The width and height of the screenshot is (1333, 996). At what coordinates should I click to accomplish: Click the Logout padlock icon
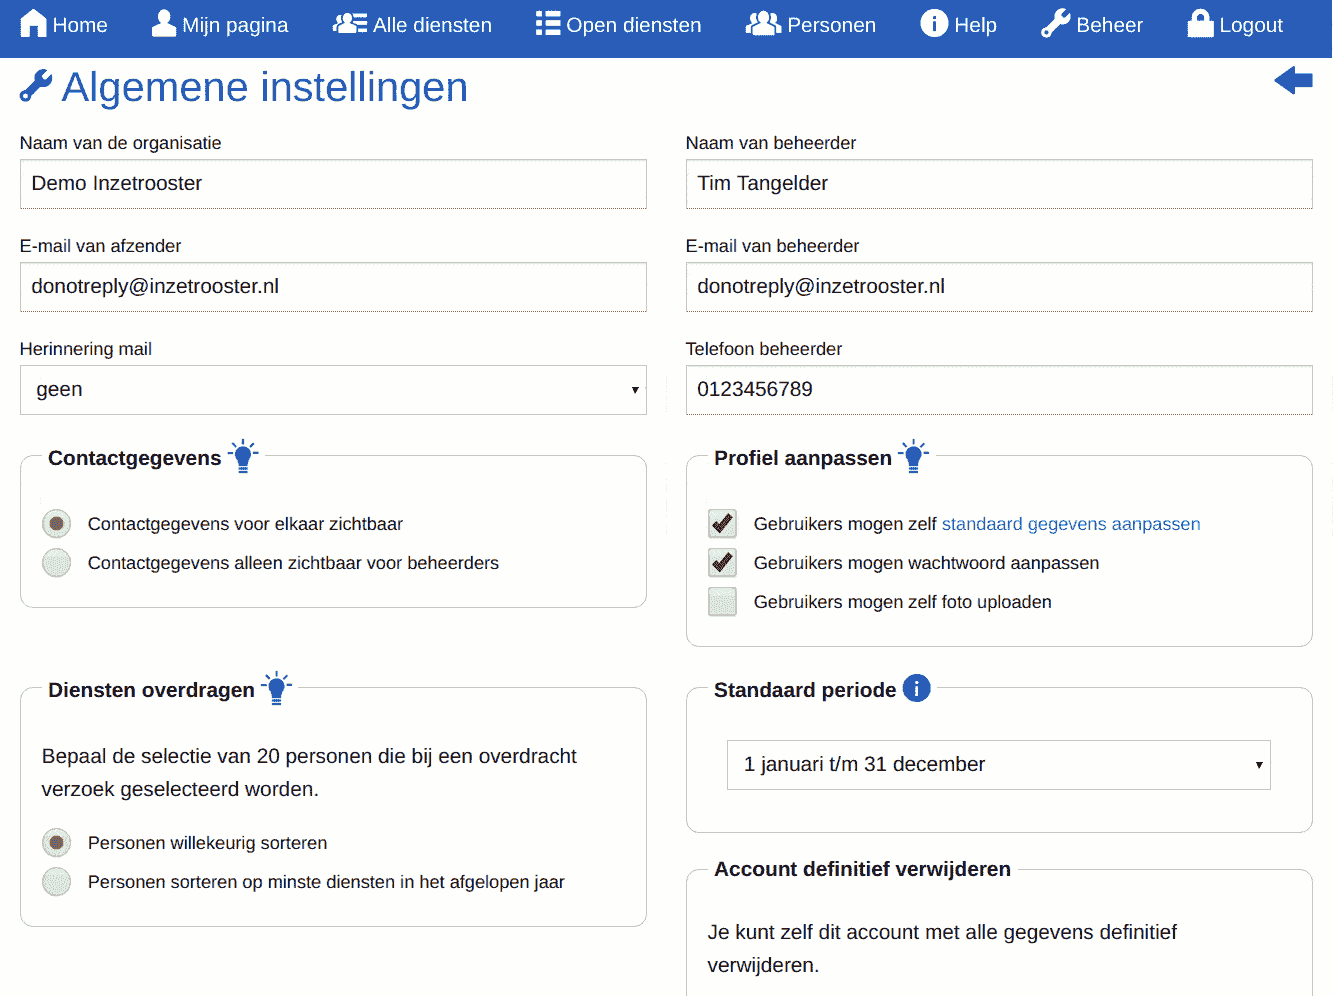point(1198,22)
